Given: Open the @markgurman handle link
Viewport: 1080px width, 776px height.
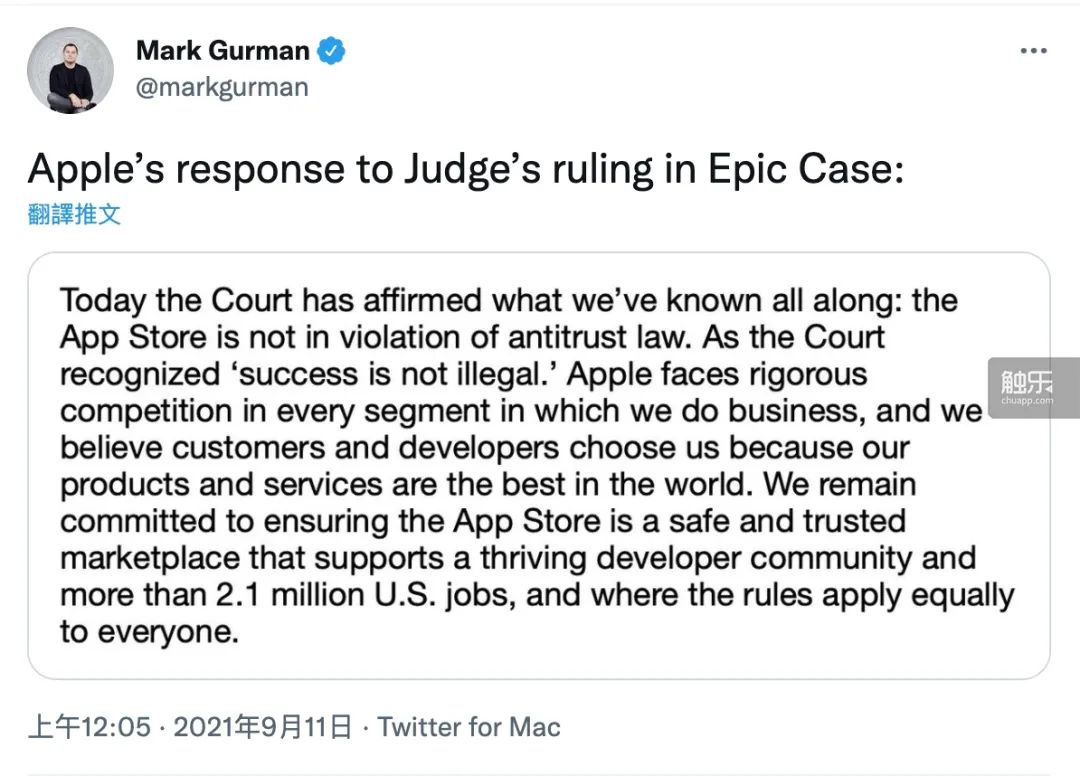Looking at the screenshot, I should click(222, 87).
